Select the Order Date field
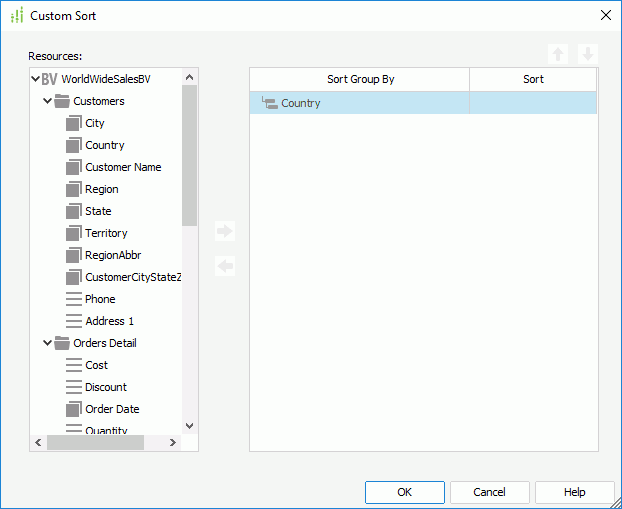 (x=112, y=409)
